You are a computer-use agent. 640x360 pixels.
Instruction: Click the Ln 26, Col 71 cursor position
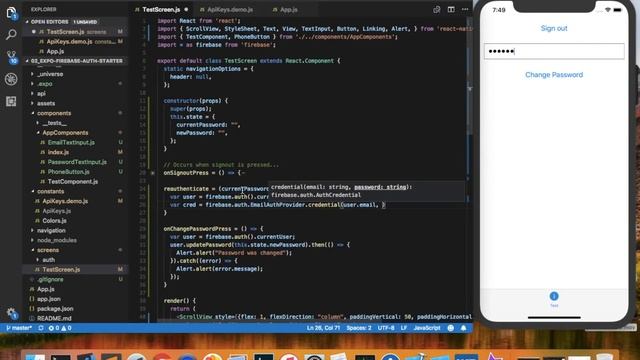323,328
